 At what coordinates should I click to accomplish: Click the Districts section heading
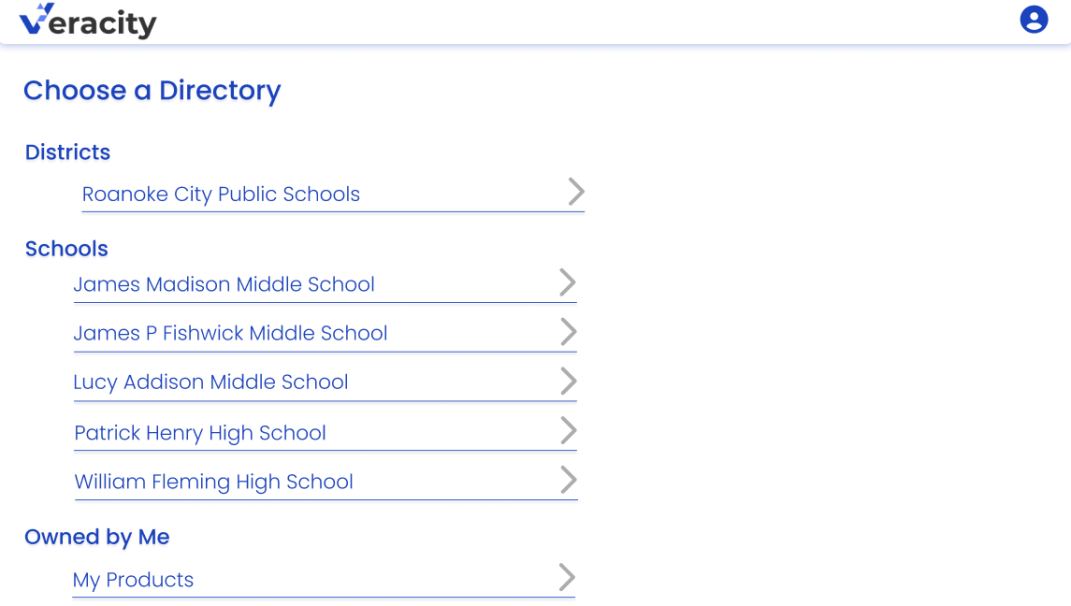point(68,152)
